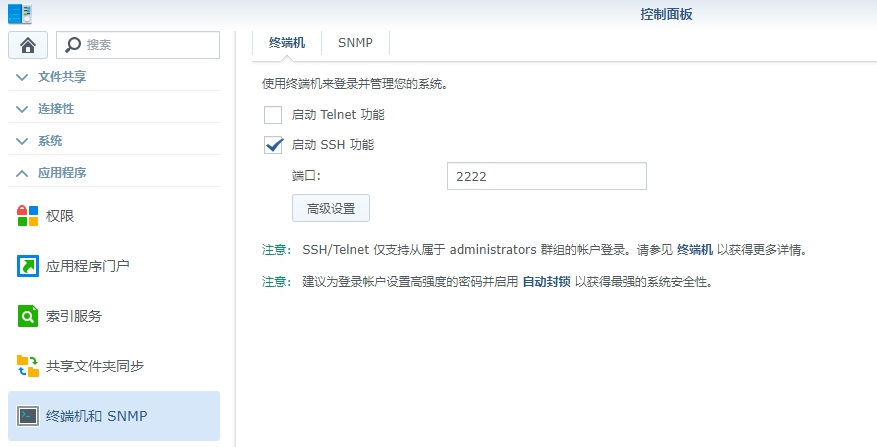877x447 pixels.
Task: Go to Control Panel home via house icon
Action: click(28, 45)
